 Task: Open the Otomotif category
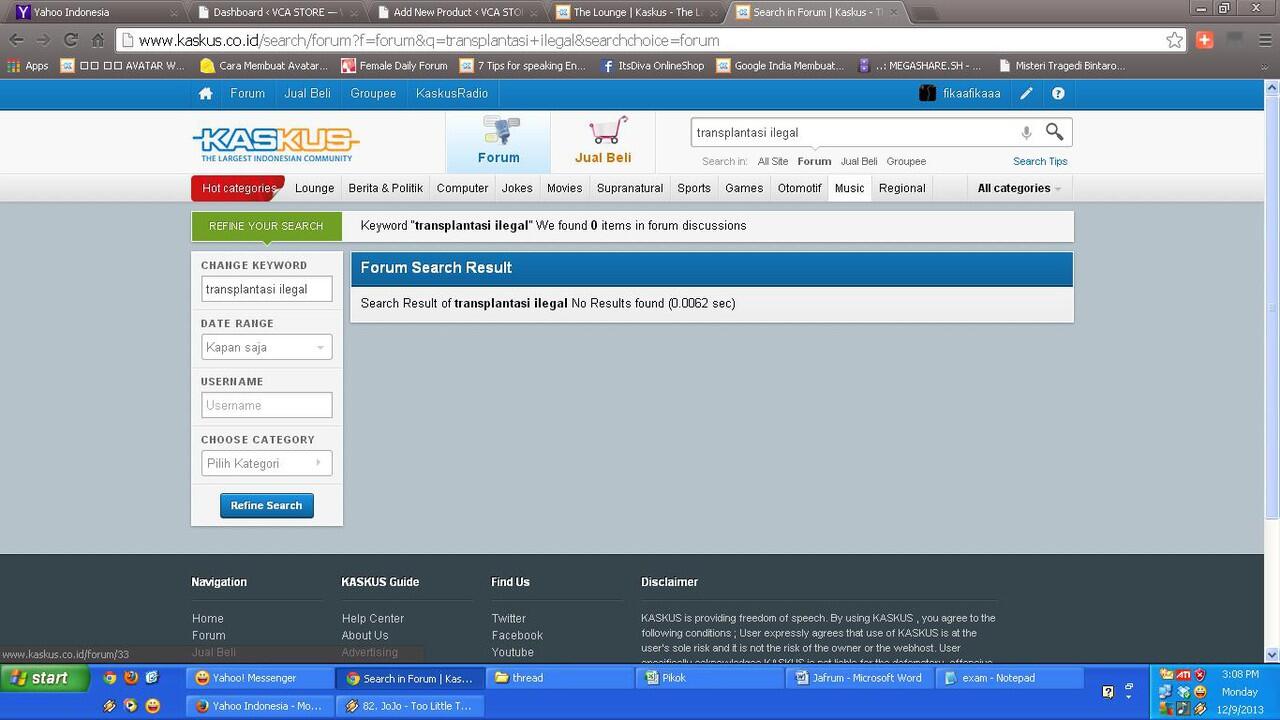(x=799, y=188)
